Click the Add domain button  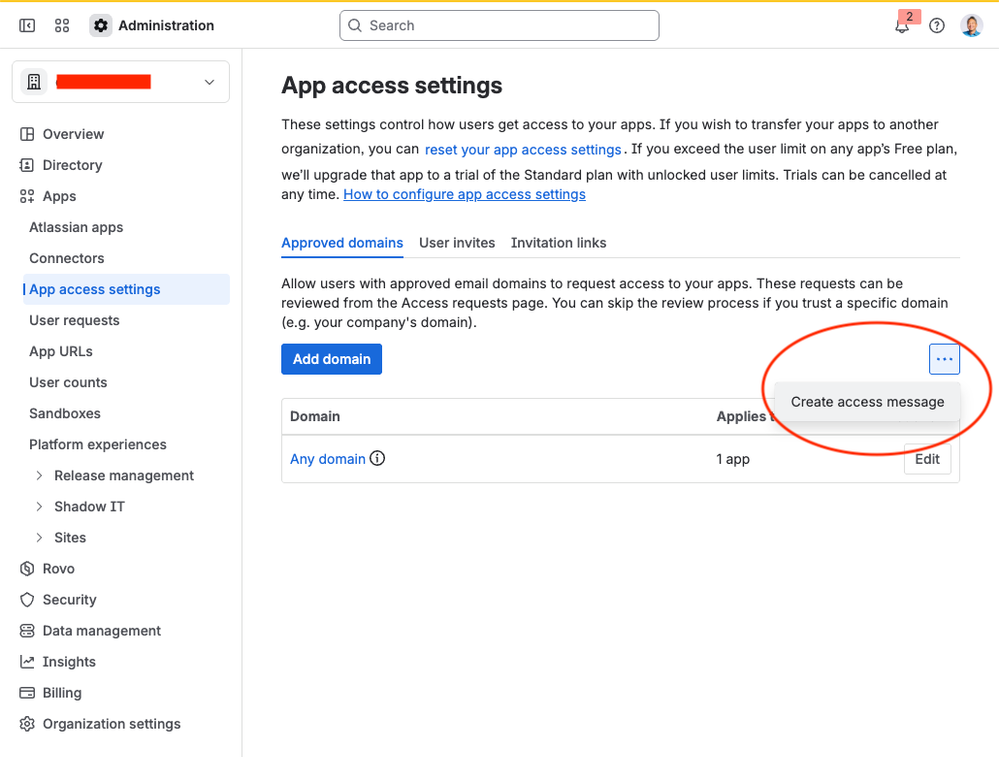[x=331, y=359]
